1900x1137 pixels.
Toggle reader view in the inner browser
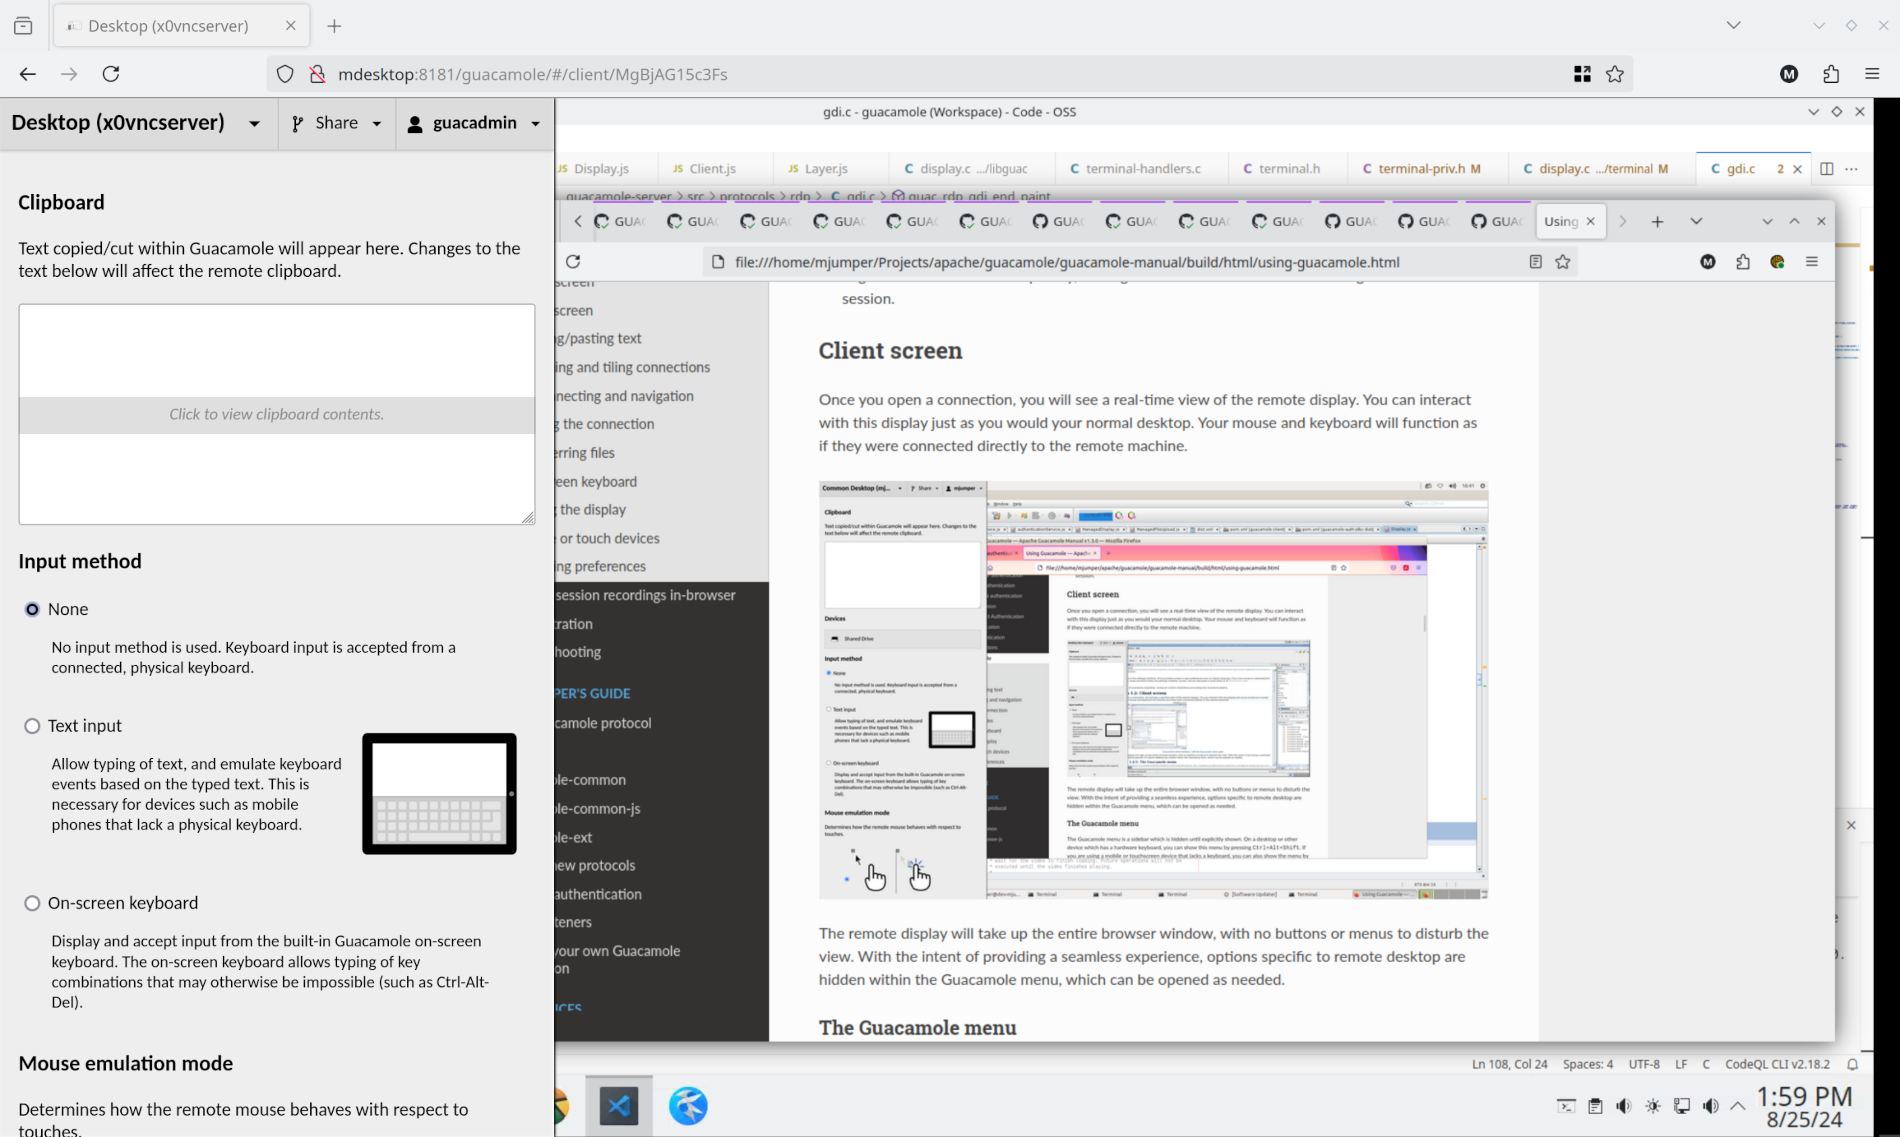tap(1535, 262)
